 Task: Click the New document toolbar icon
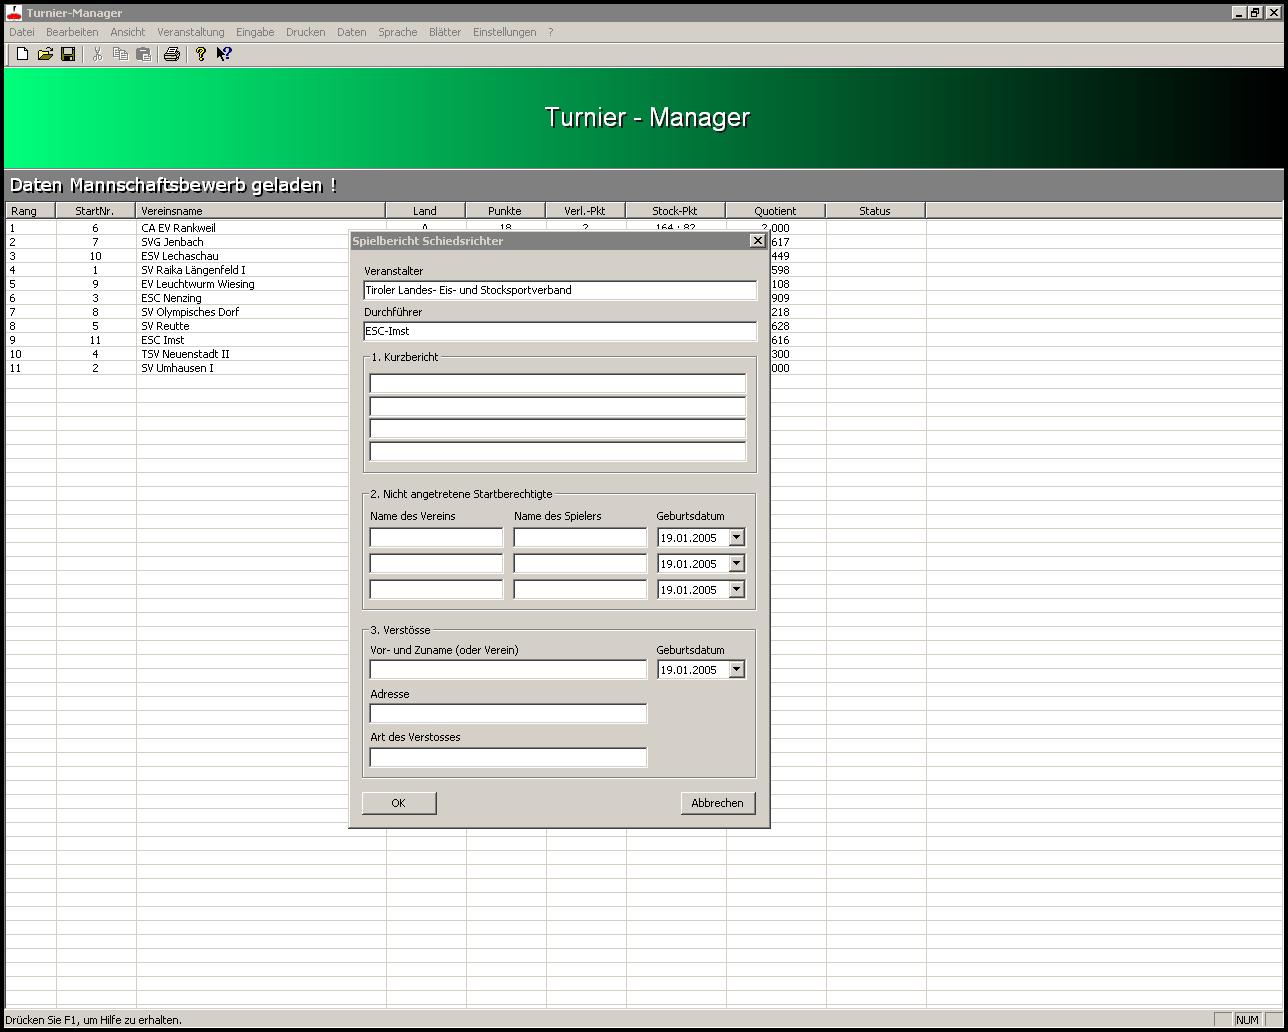tap(22, 54)
